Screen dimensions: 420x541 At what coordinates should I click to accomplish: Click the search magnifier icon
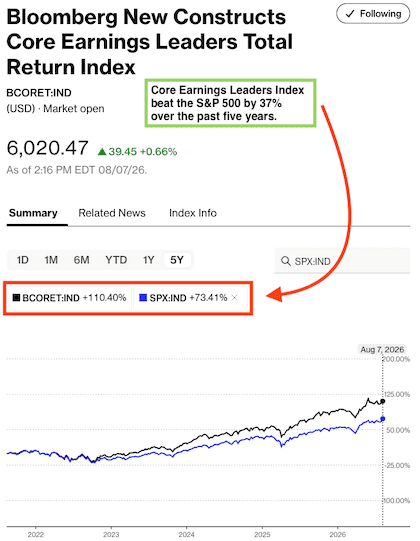pyautogui.click(x=286, y=261)
